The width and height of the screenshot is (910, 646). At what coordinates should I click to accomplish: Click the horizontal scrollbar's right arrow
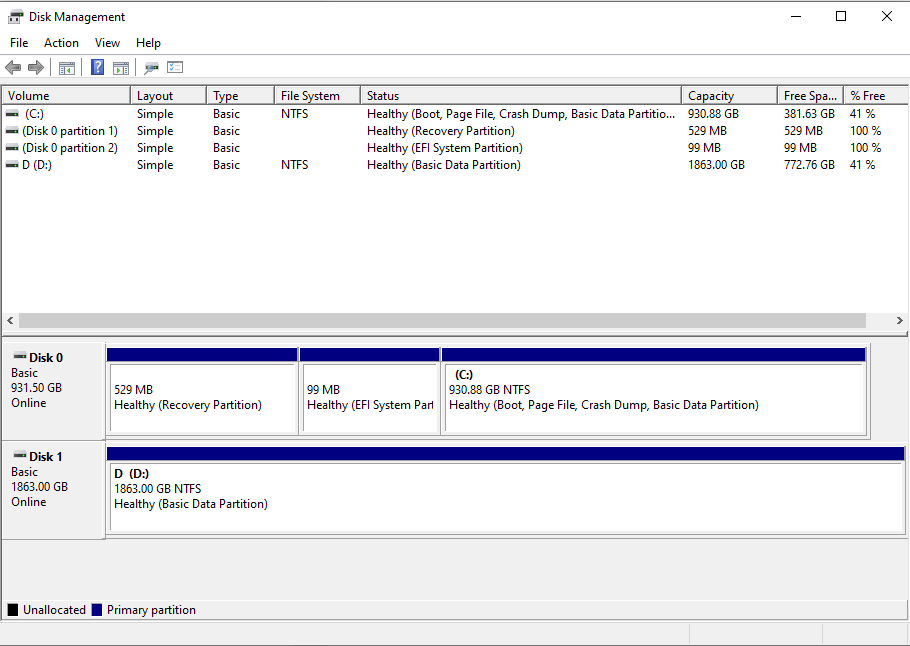[x=900, y=320]
